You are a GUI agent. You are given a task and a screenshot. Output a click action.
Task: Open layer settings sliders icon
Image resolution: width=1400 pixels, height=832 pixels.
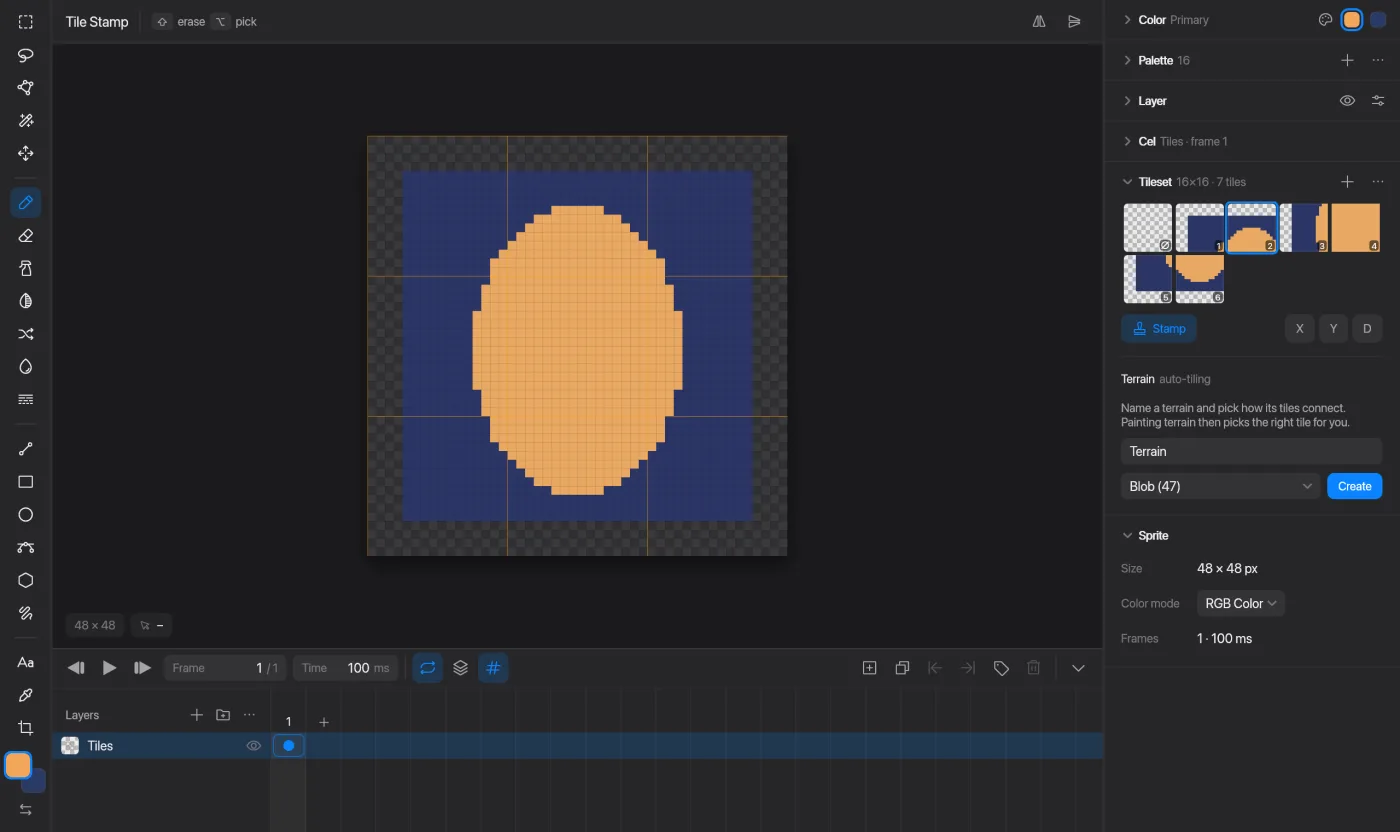pyautogui.click(x=1378, y=101)
